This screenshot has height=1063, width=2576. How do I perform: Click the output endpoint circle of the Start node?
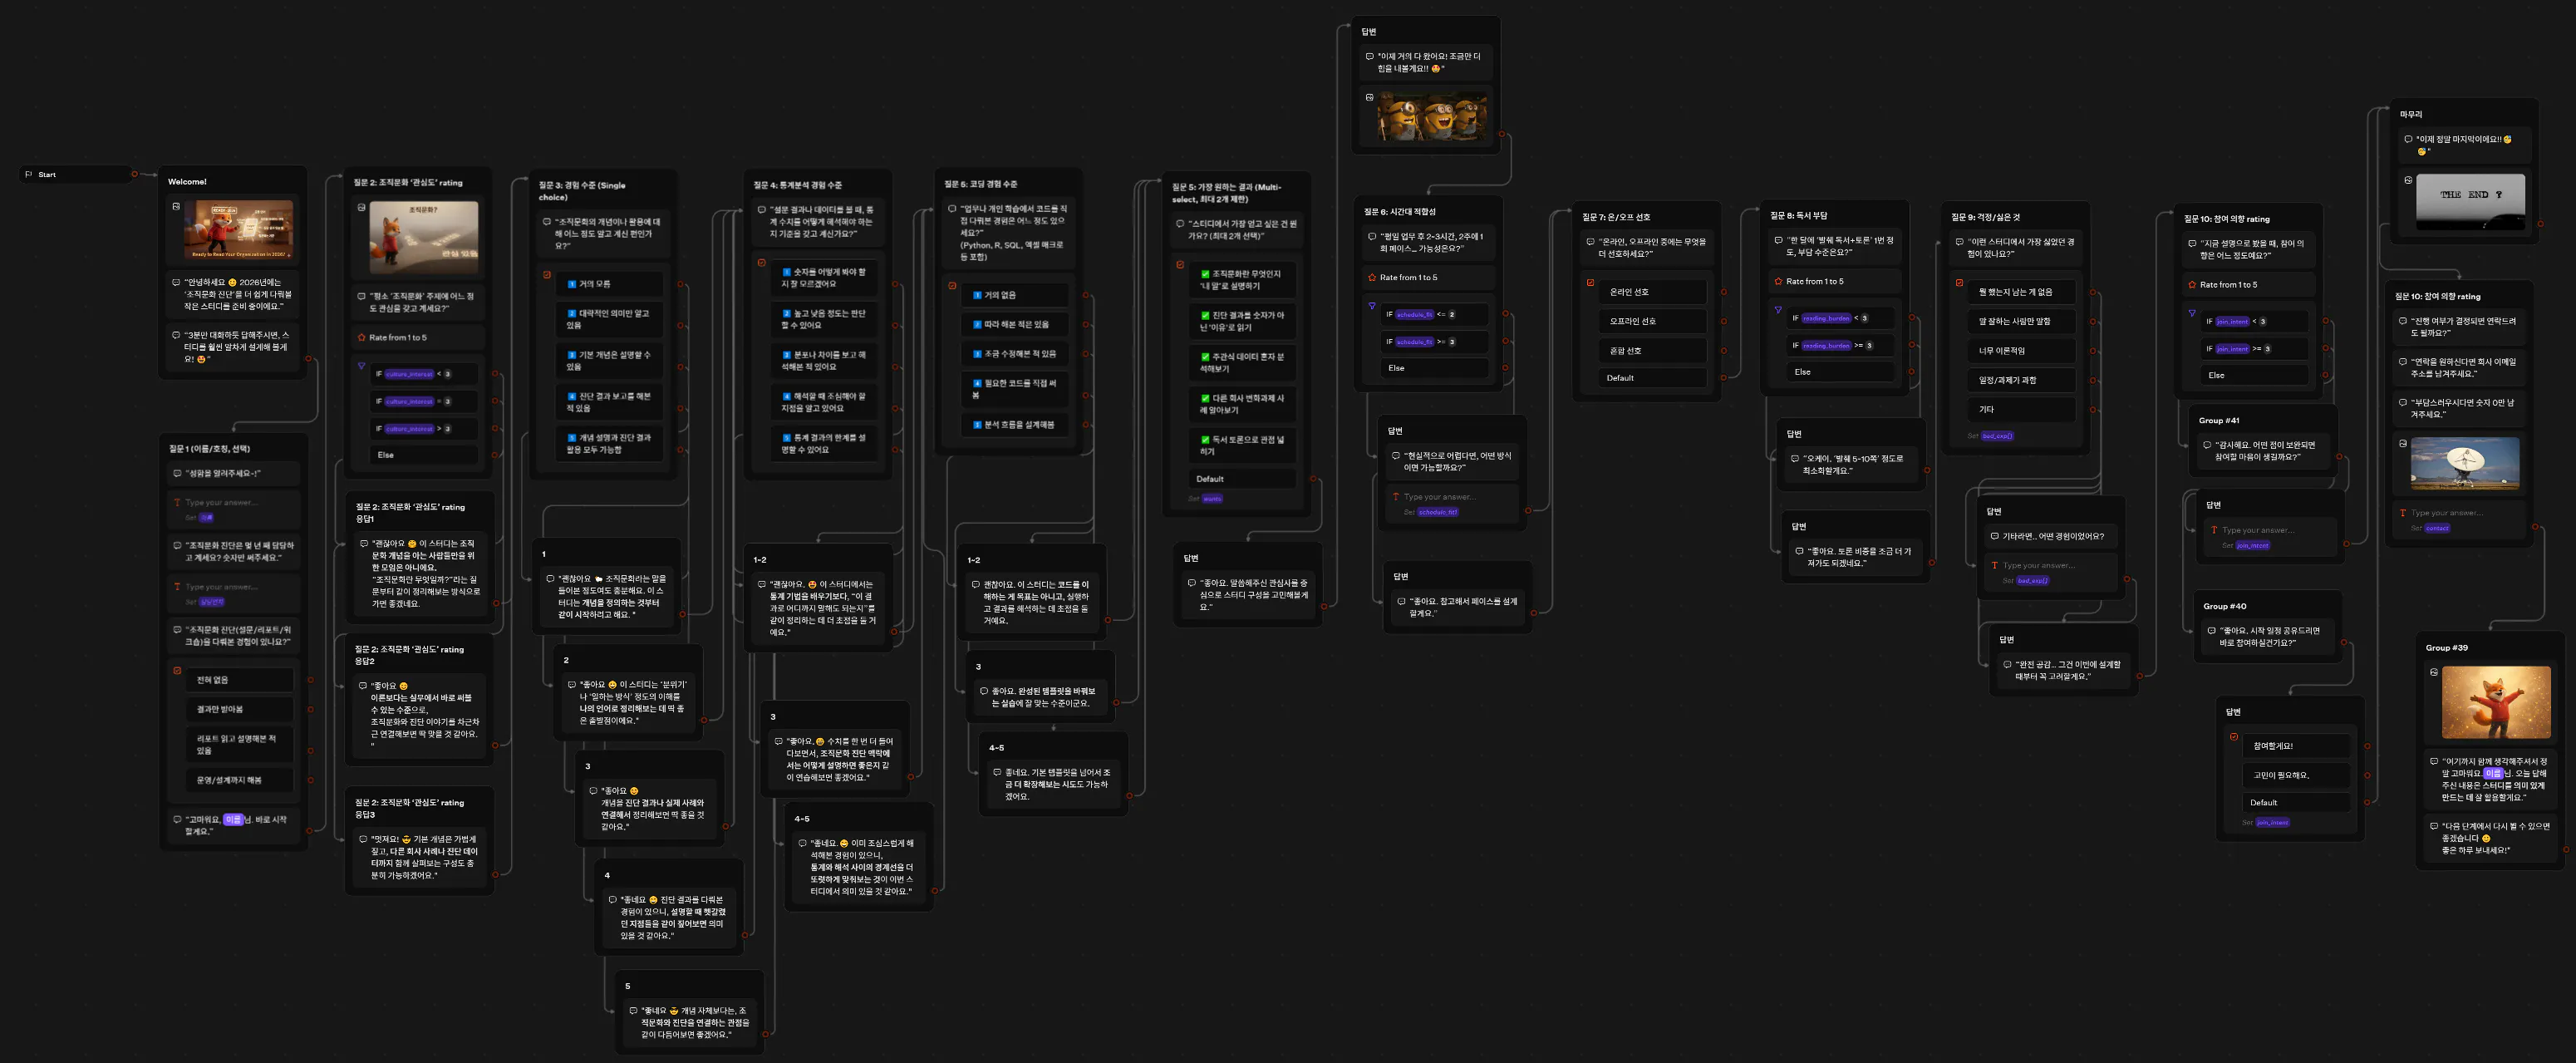(x=134, y=174)
